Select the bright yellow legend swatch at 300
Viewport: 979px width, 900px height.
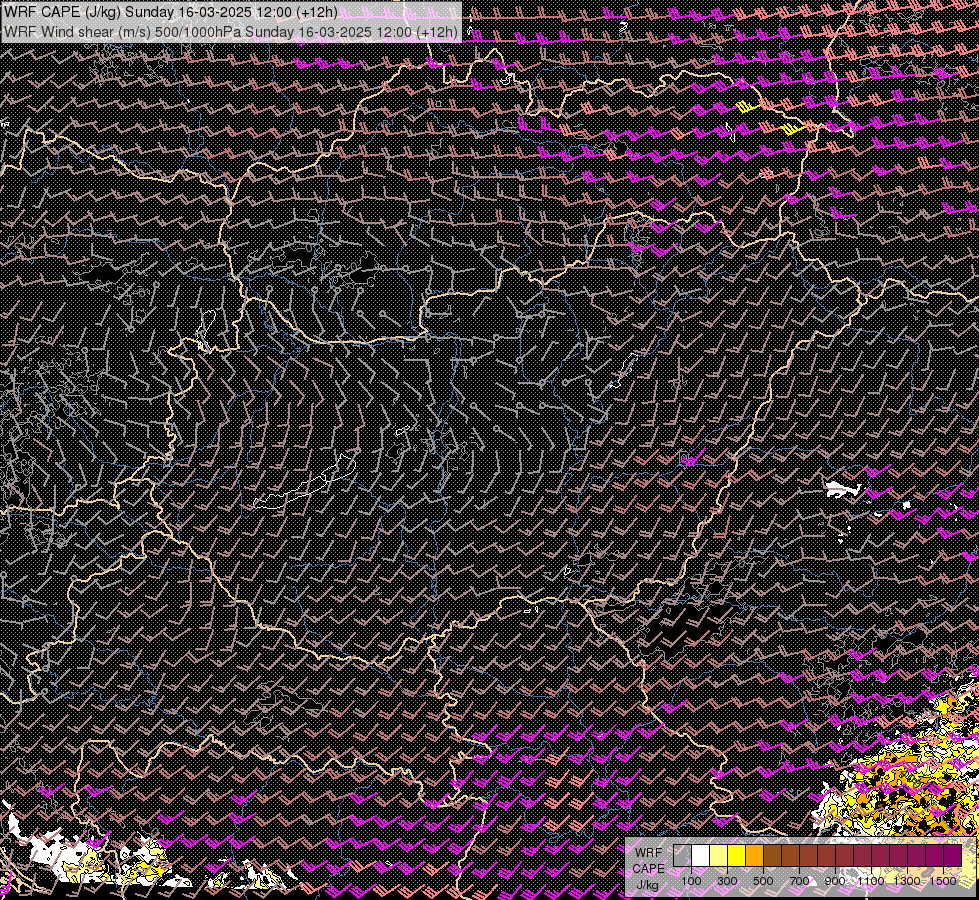tap(736, 856)
